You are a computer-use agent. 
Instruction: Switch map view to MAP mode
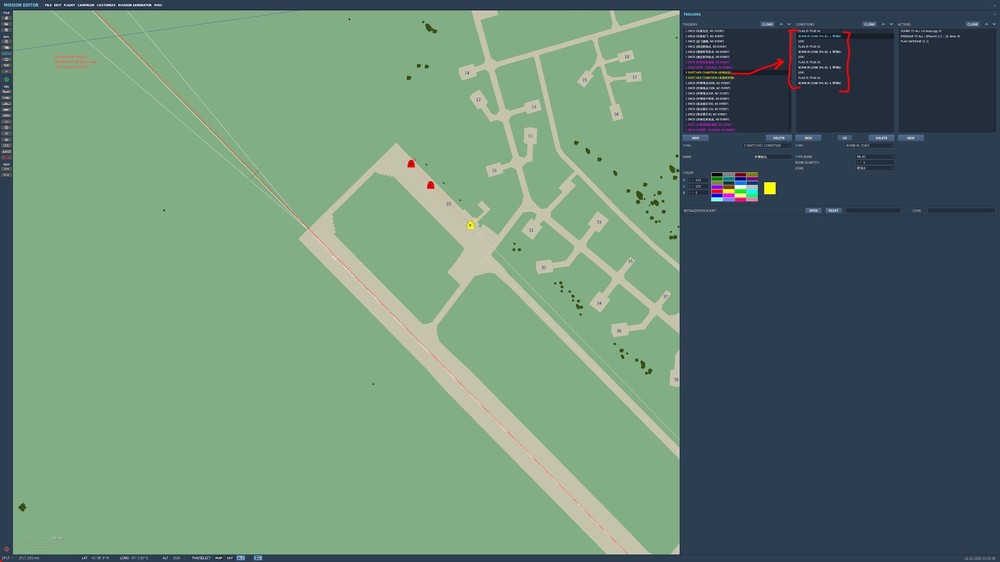pos(219,558)
